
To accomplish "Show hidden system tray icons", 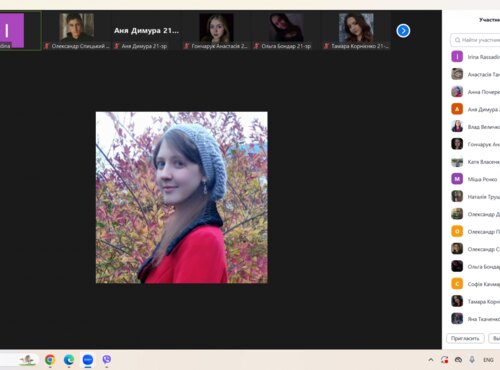I will click(431, 360).
